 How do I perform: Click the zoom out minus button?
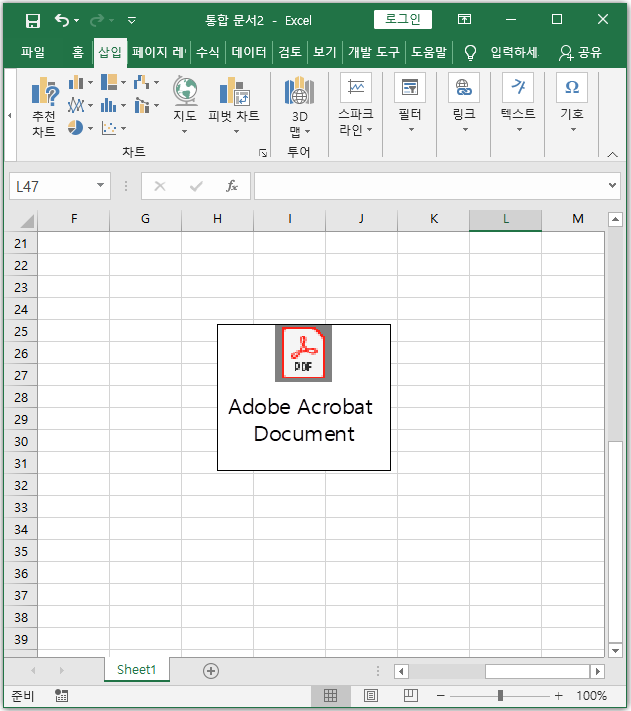tap(441, 696)
